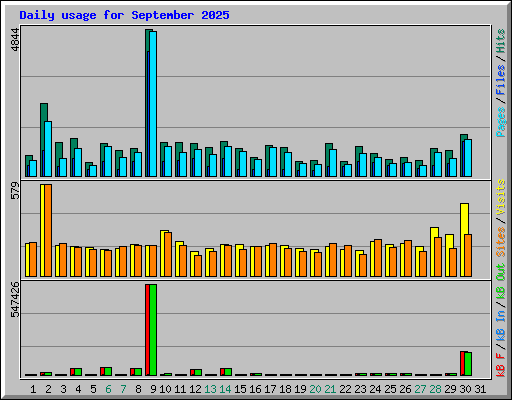
Task: Click the tall green kB Out bar for day 9
Action: pos(153,330)
